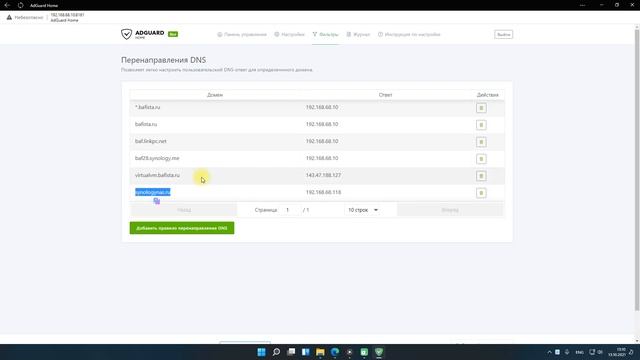This screenshot has height=360, width=640.
Task: Open File Explorer from the taskbar
Action: point(320,352)
